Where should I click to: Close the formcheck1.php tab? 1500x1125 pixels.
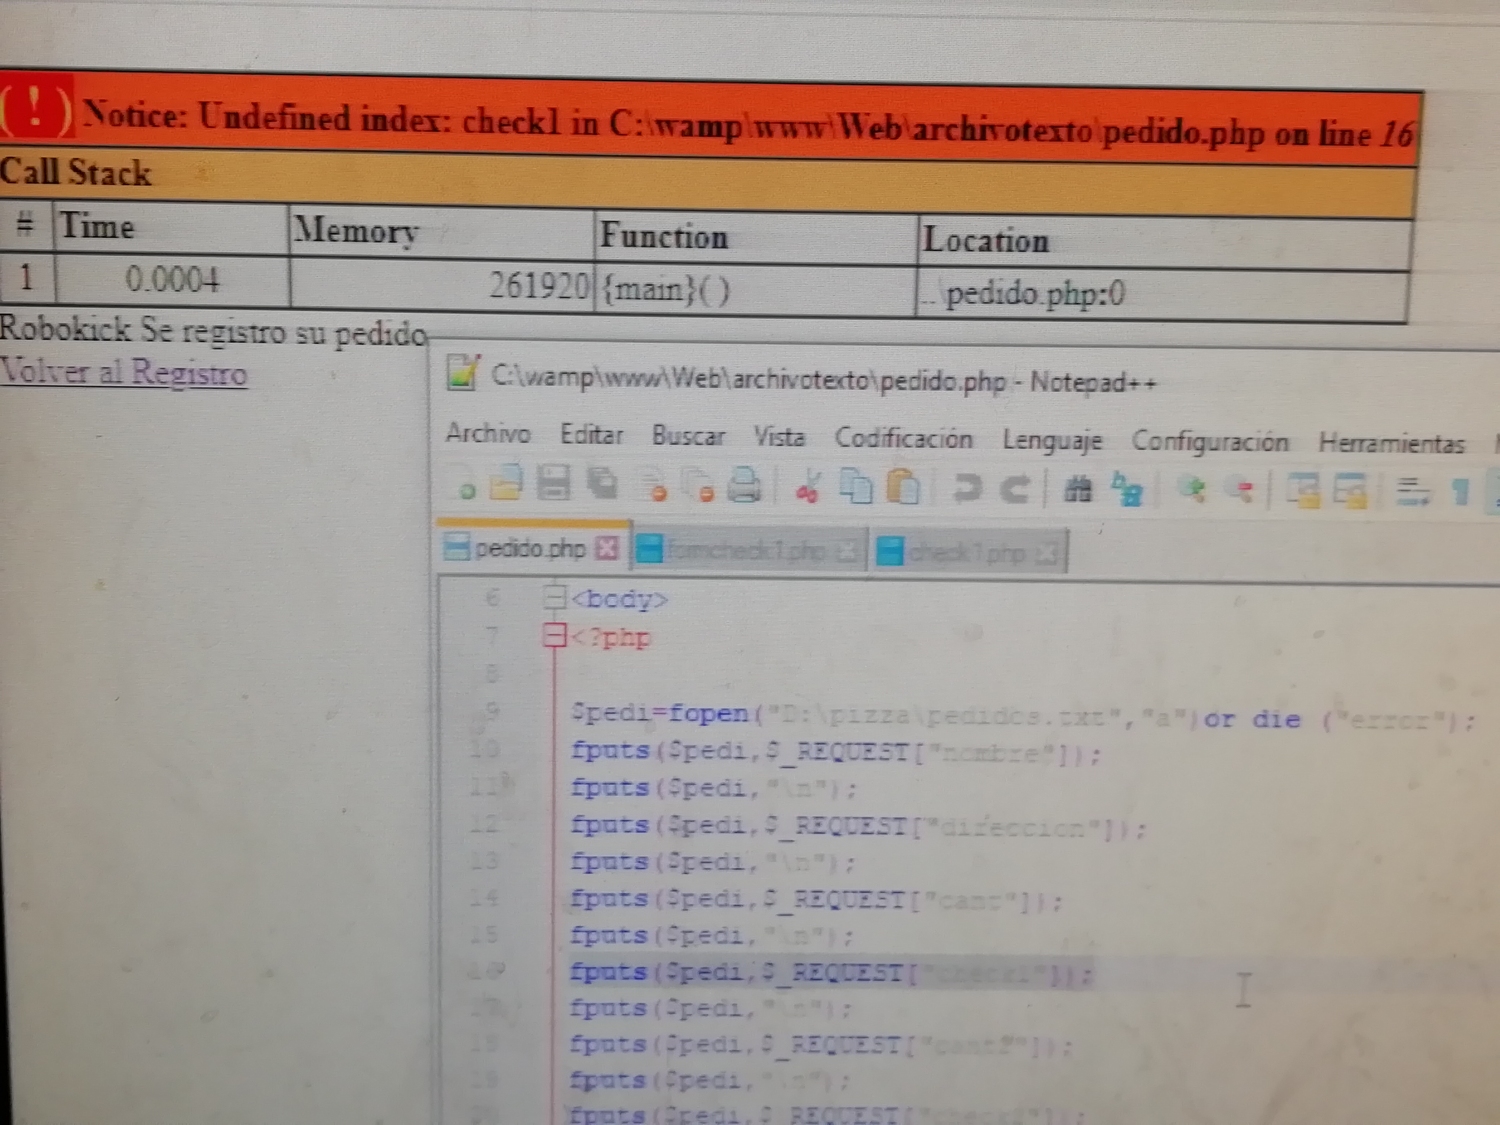(x=845, y=551)
